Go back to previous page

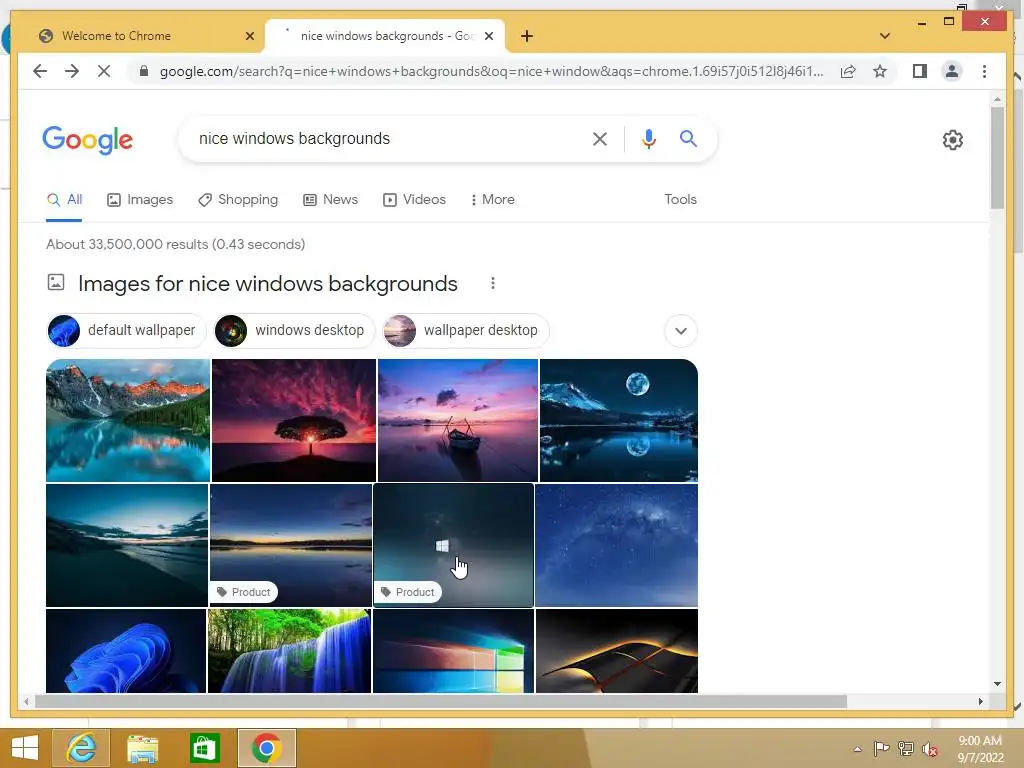point(40,71)
